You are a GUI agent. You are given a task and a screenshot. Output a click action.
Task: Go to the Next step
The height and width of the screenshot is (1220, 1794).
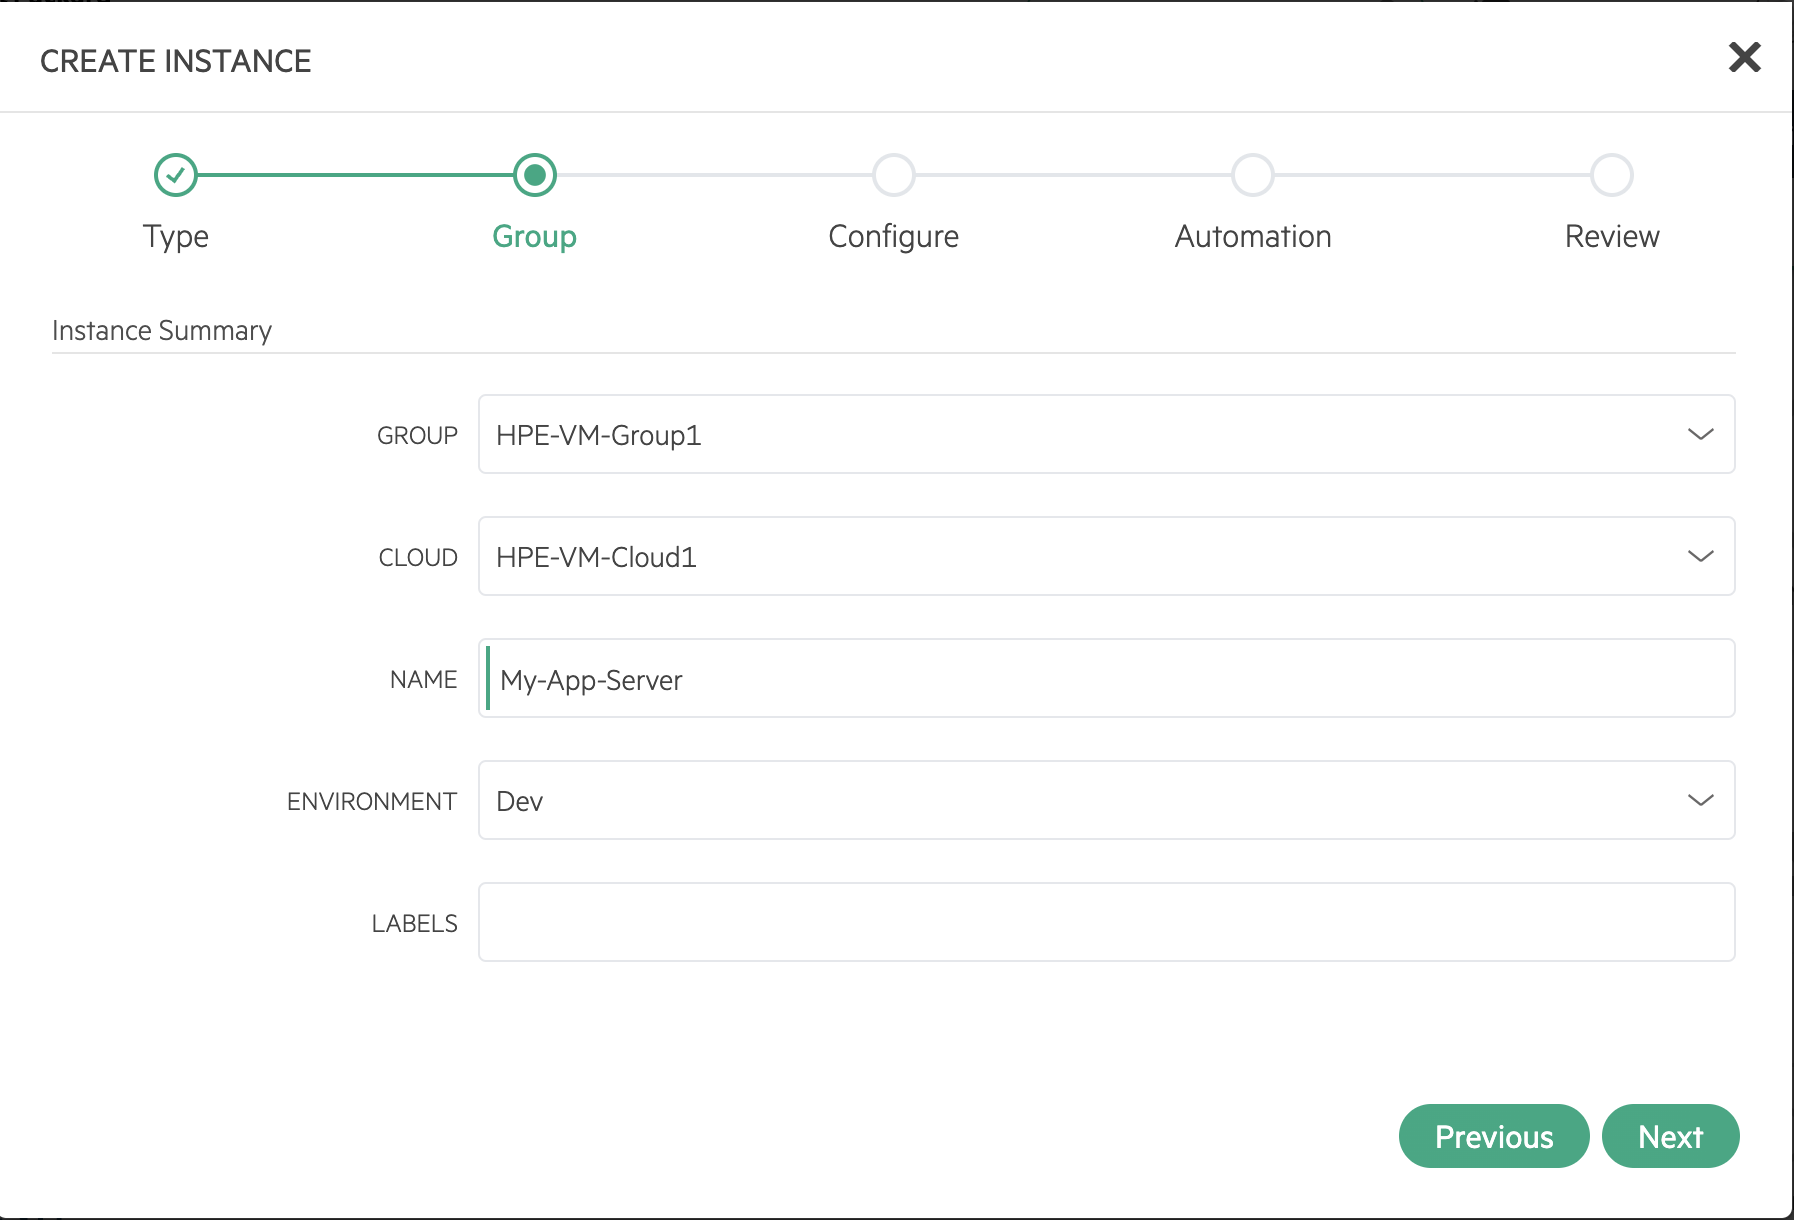(x=1671, y=1136)
